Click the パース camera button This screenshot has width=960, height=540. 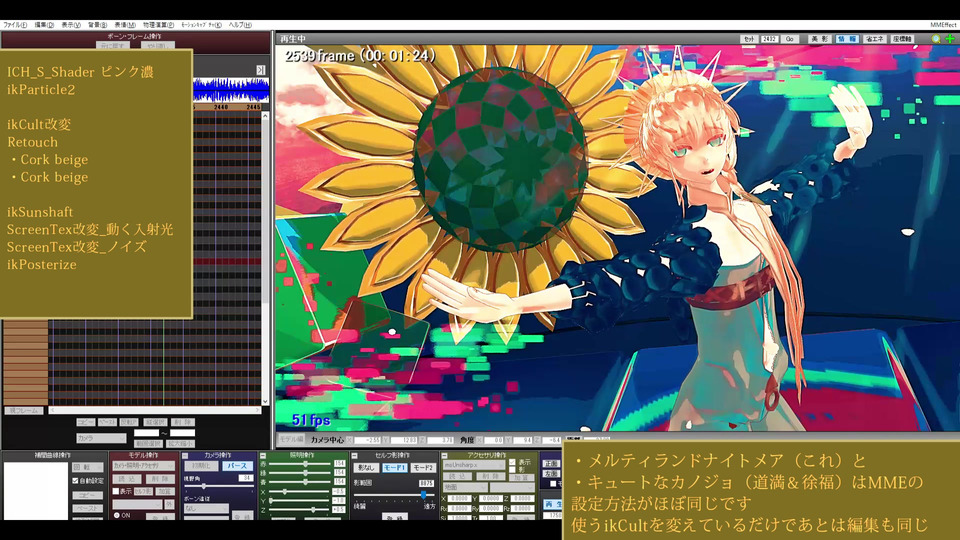pyautogui.click(x=236, y=466)
